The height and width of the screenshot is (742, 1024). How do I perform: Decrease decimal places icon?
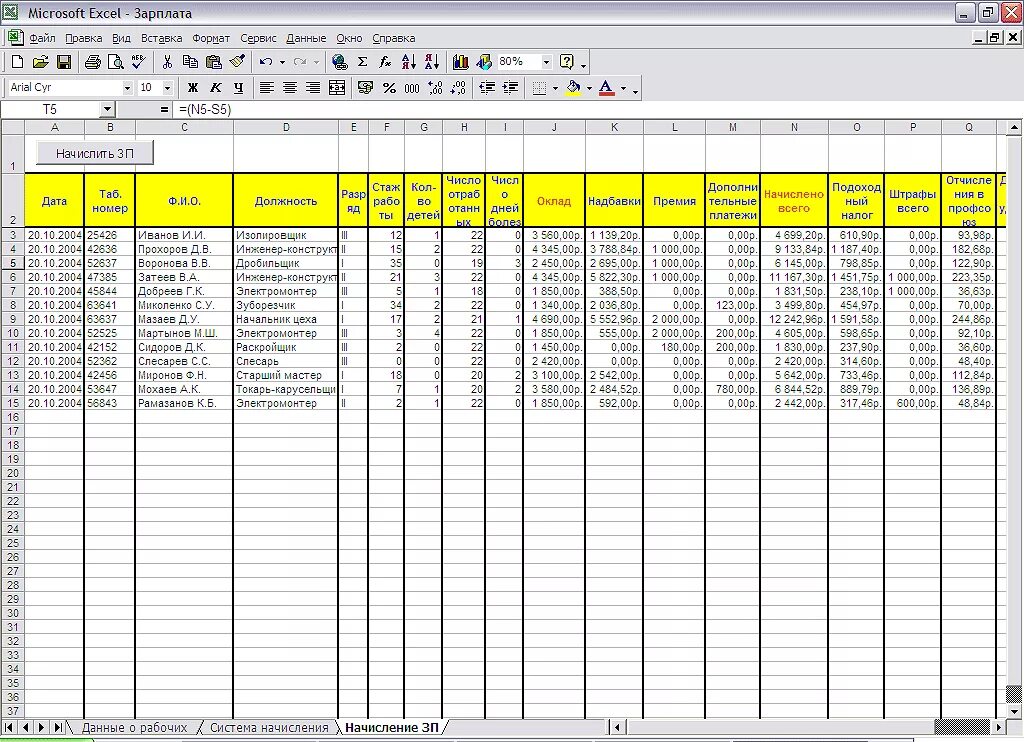[x=458, y=88]
